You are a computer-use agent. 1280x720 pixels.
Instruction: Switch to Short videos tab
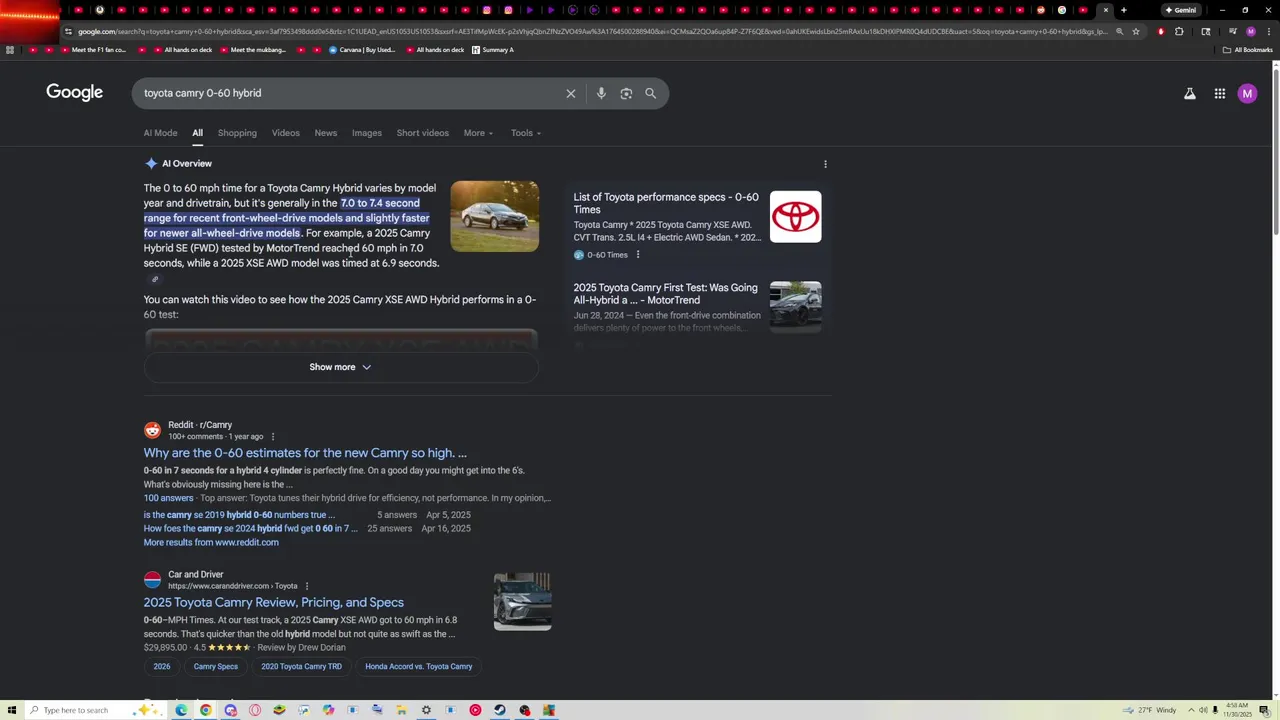point(423,133)
